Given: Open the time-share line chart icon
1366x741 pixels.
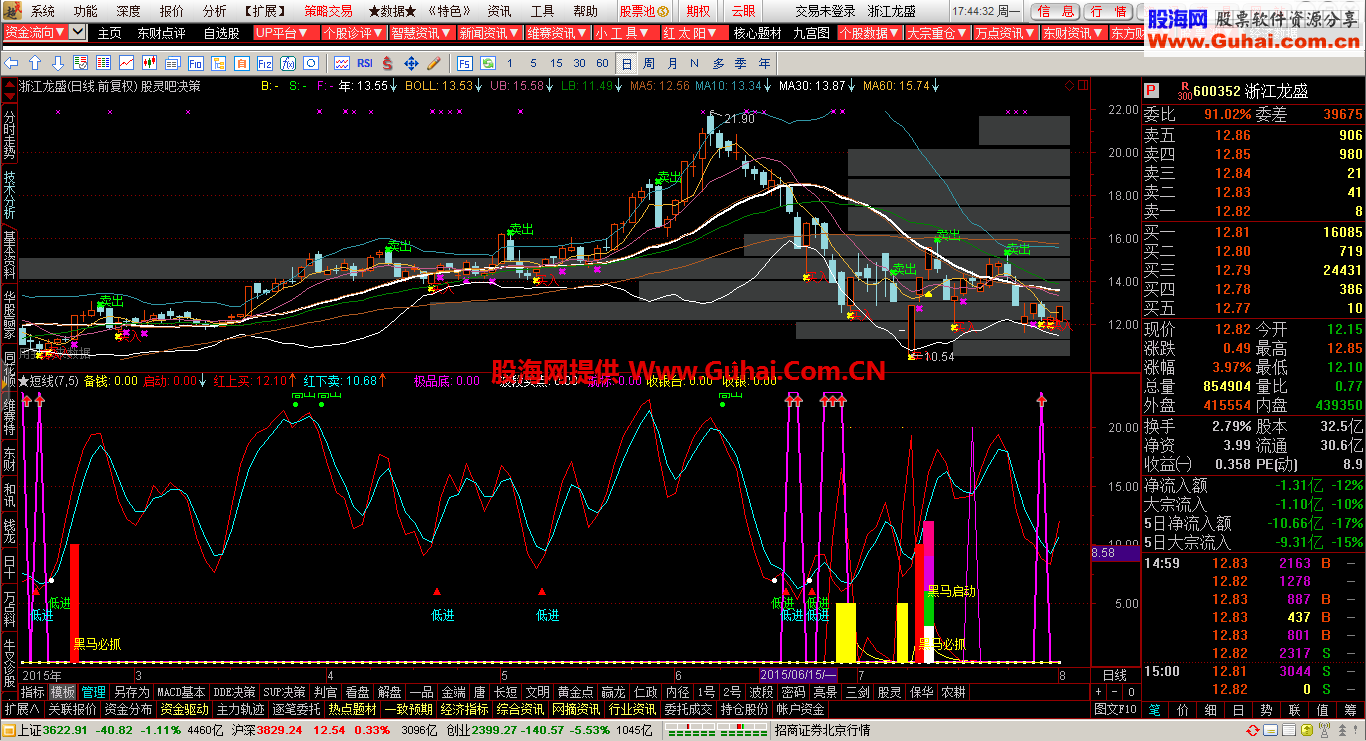Looking at the screenshot, I should point(126,62).
